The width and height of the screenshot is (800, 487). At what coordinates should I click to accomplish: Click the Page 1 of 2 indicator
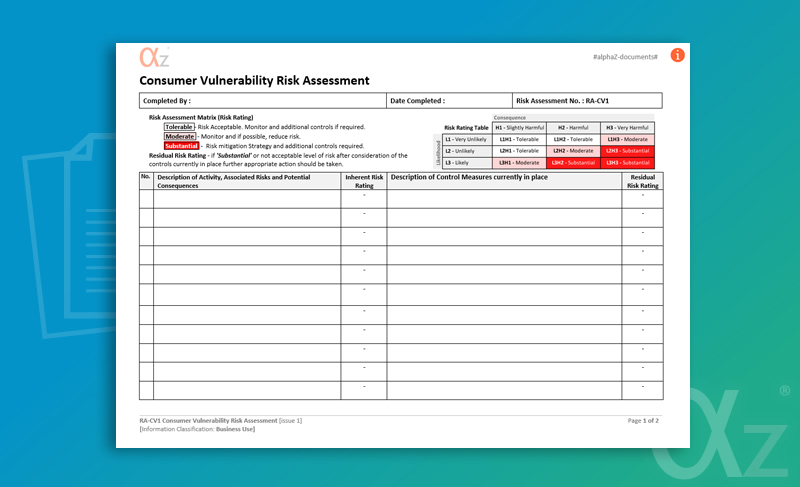point(643,421)
